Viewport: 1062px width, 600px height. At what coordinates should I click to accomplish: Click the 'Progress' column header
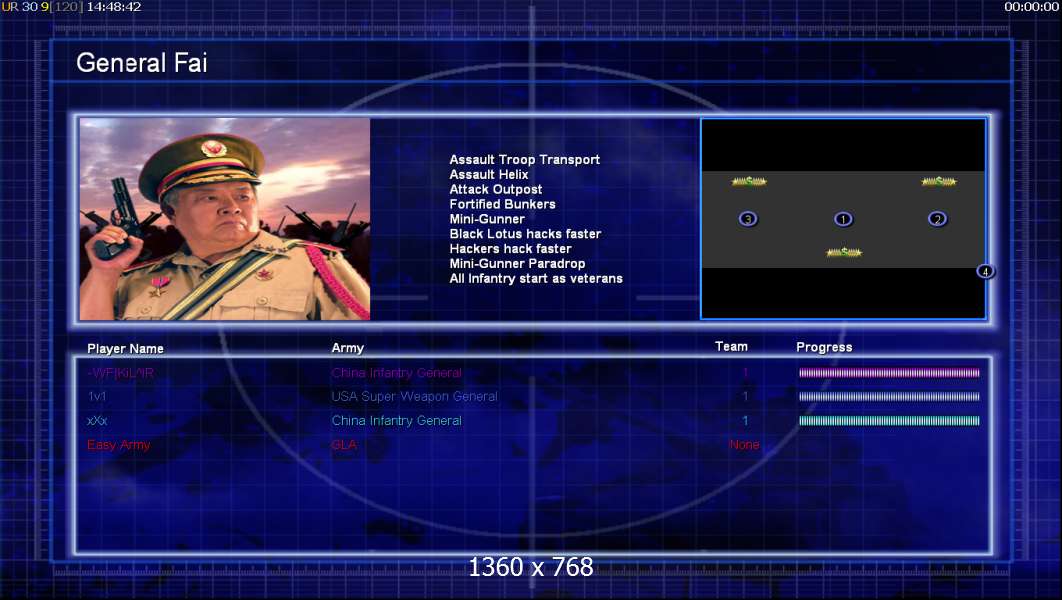click(x=824, y=347)
